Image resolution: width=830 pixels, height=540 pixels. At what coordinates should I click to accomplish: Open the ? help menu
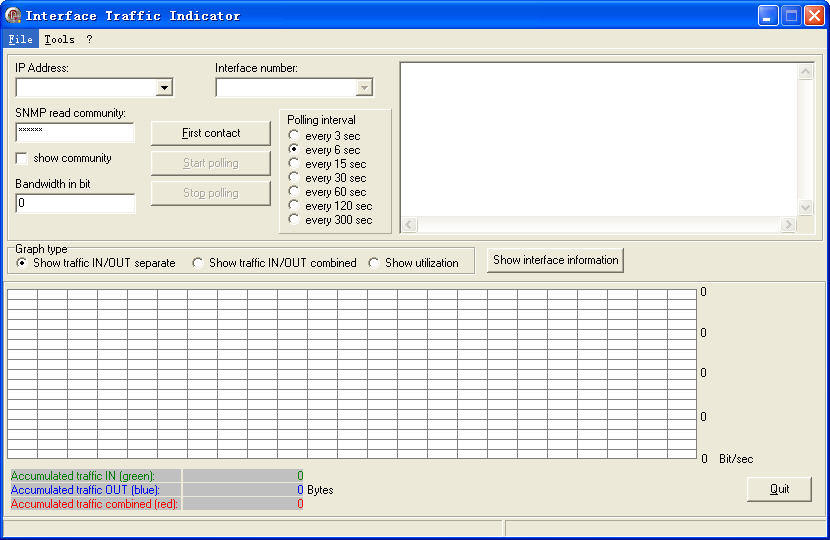click(x=89, y=39)
